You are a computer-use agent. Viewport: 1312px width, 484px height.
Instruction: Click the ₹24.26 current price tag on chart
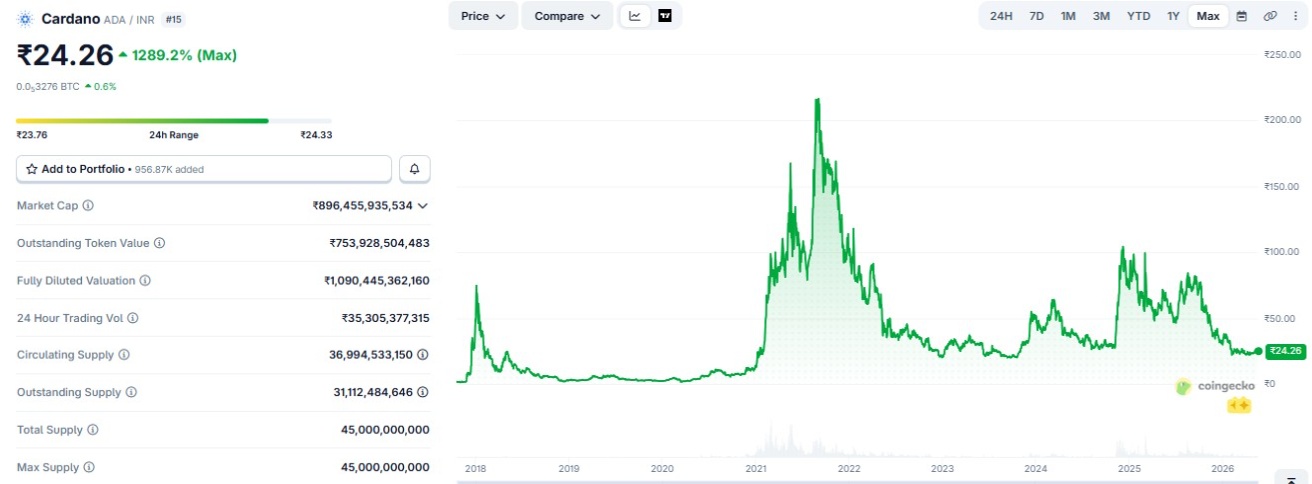point(1284,351)
